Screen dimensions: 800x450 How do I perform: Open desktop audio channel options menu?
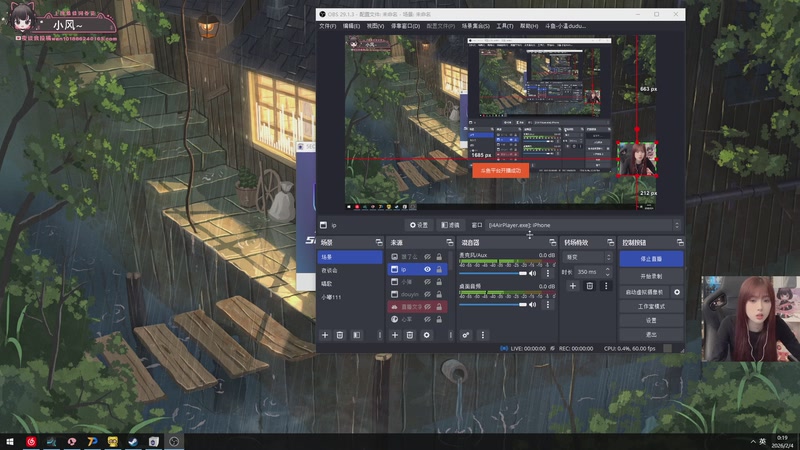click(548, 305)
